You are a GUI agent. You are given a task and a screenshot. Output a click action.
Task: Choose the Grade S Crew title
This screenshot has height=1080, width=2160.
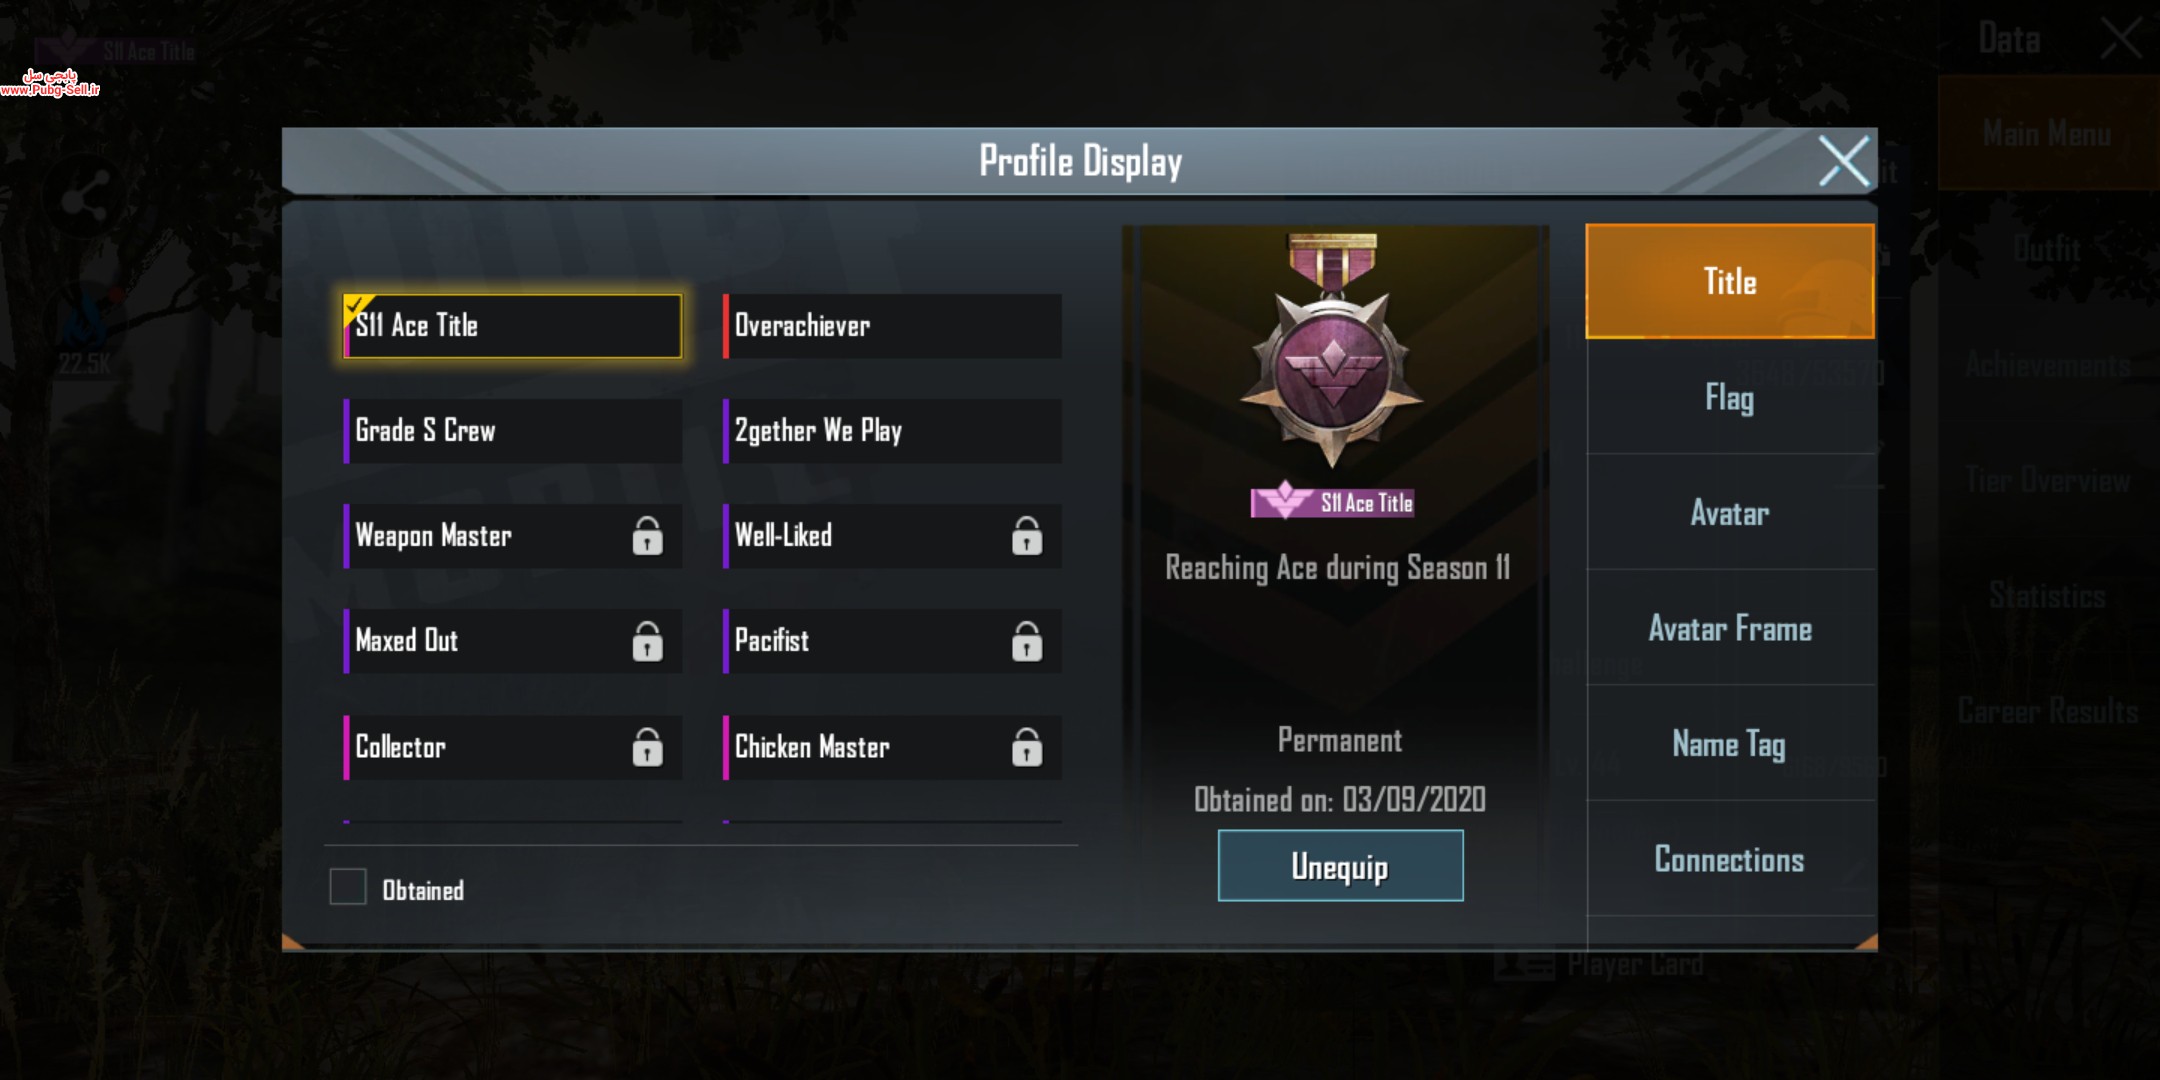pyautogui.click(x=513, y=431)
